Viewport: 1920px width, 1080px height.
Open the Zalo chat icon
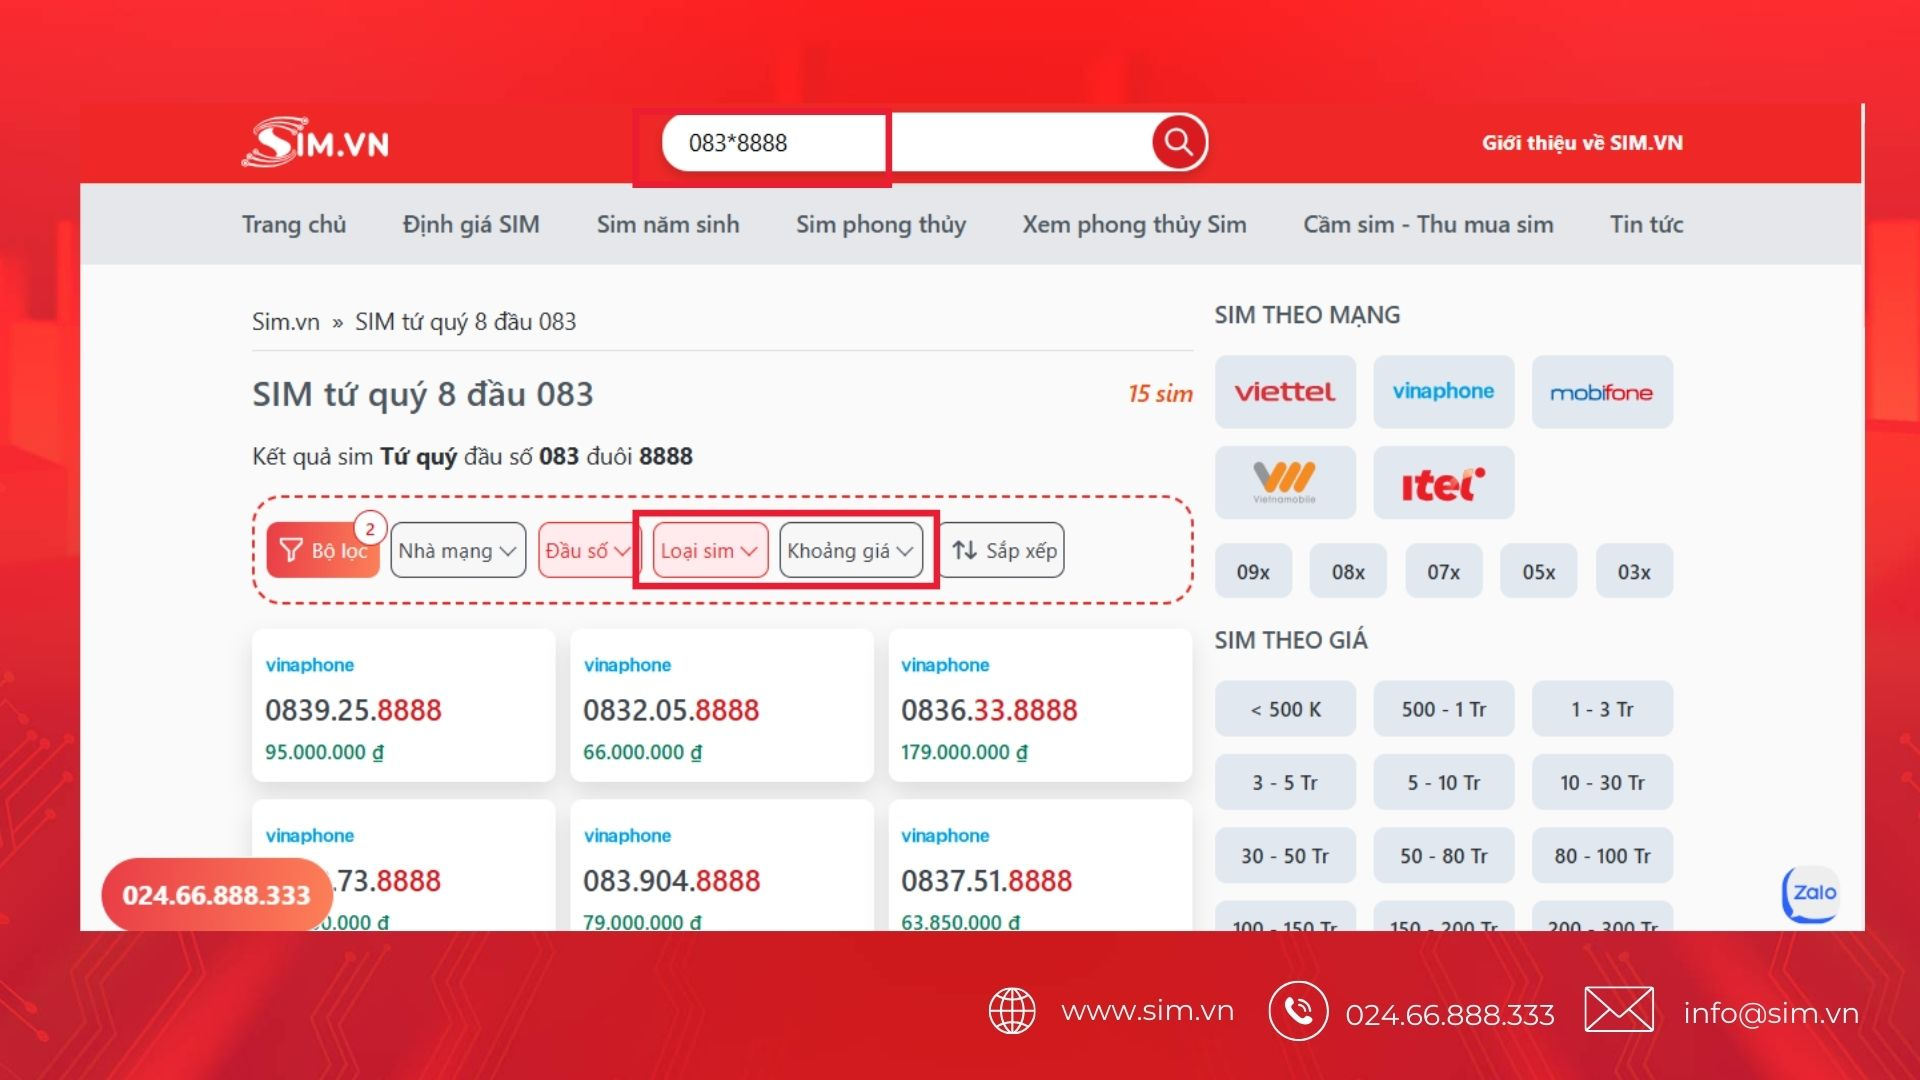[x=1812, y=893]
